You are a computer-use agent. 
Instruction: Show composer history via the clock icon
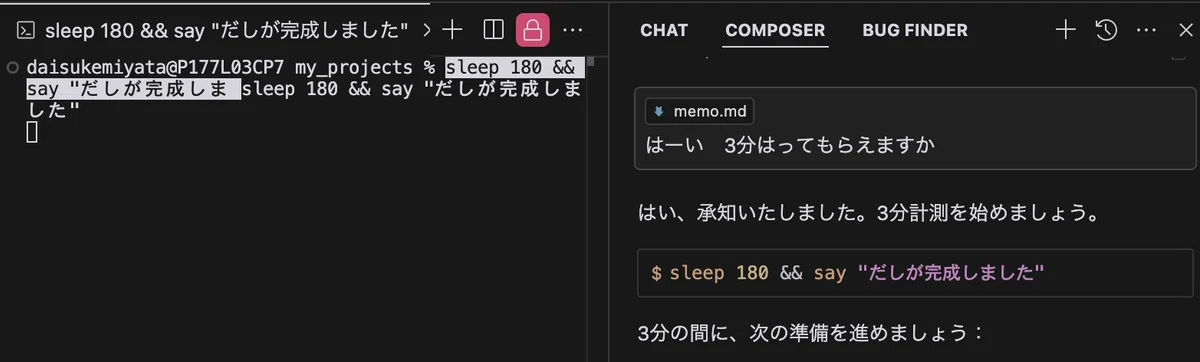pyautogui.click(x=1106, y=30)
